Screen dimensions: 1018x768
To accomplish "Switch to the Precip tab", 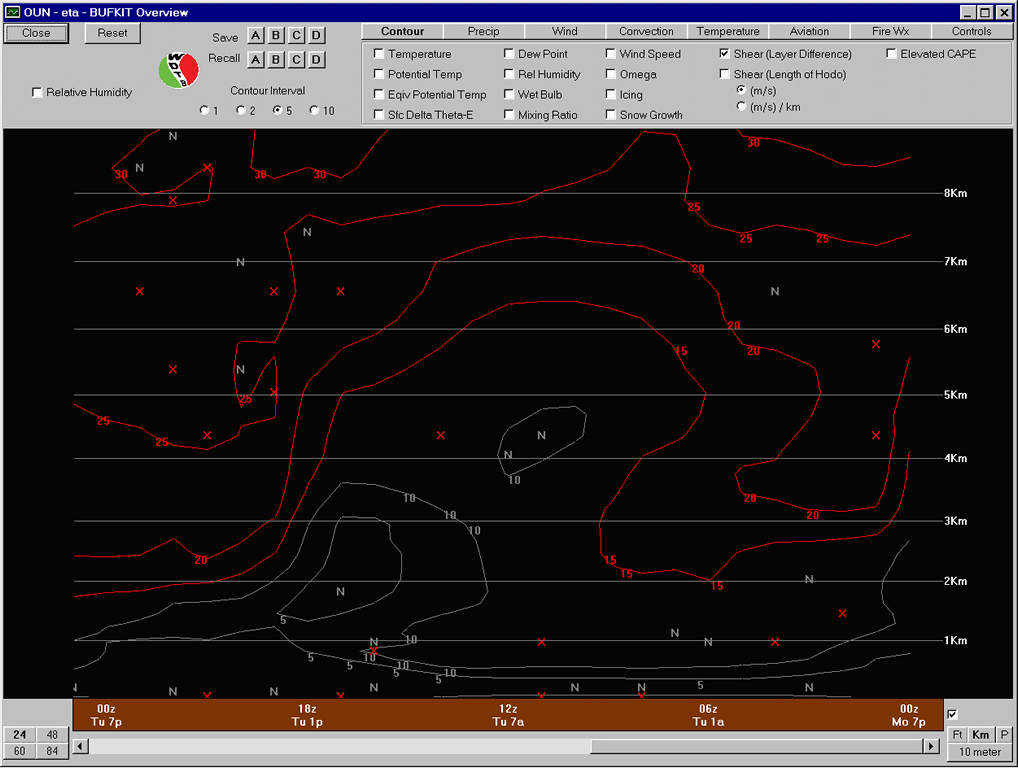I will pyautogui.click(x=484, y=31).
